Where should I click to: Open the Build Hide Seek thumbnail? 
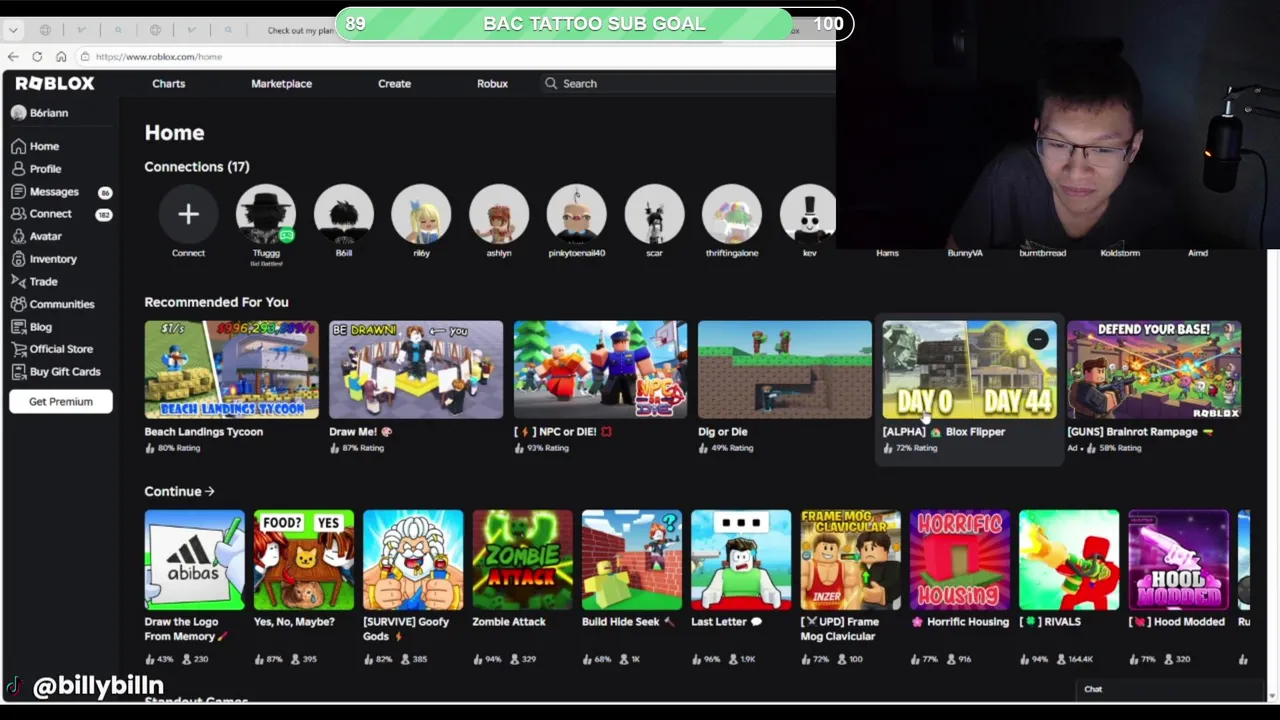coord(632,560)
